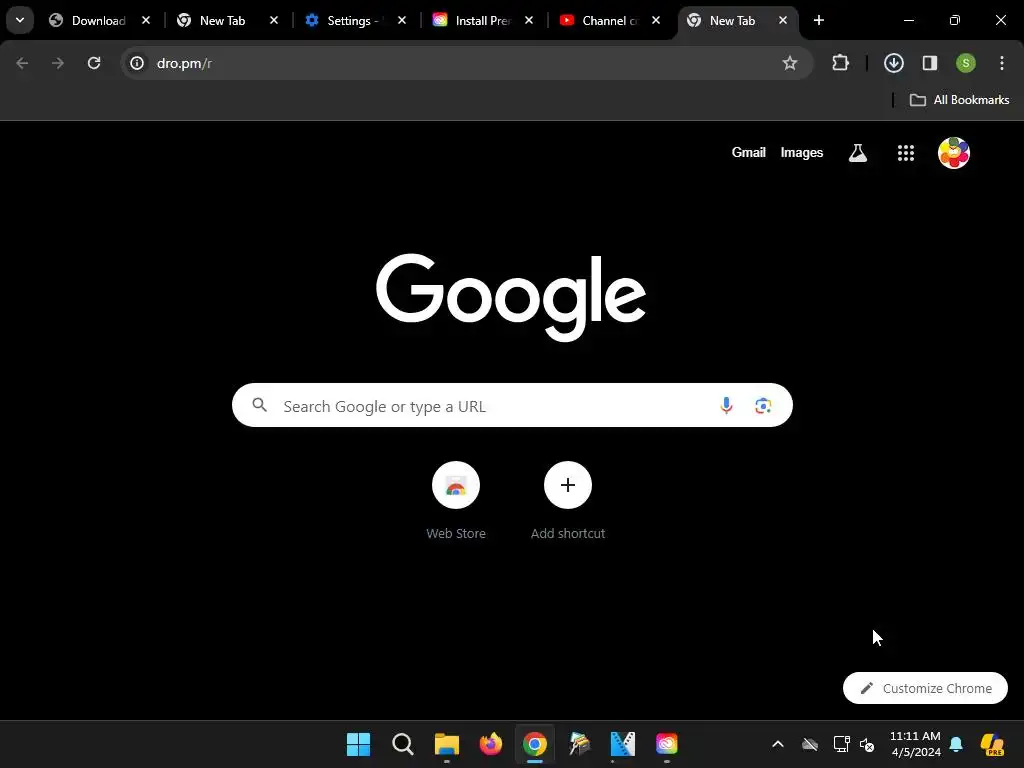View site information icon in address bar

click(136, 63)
